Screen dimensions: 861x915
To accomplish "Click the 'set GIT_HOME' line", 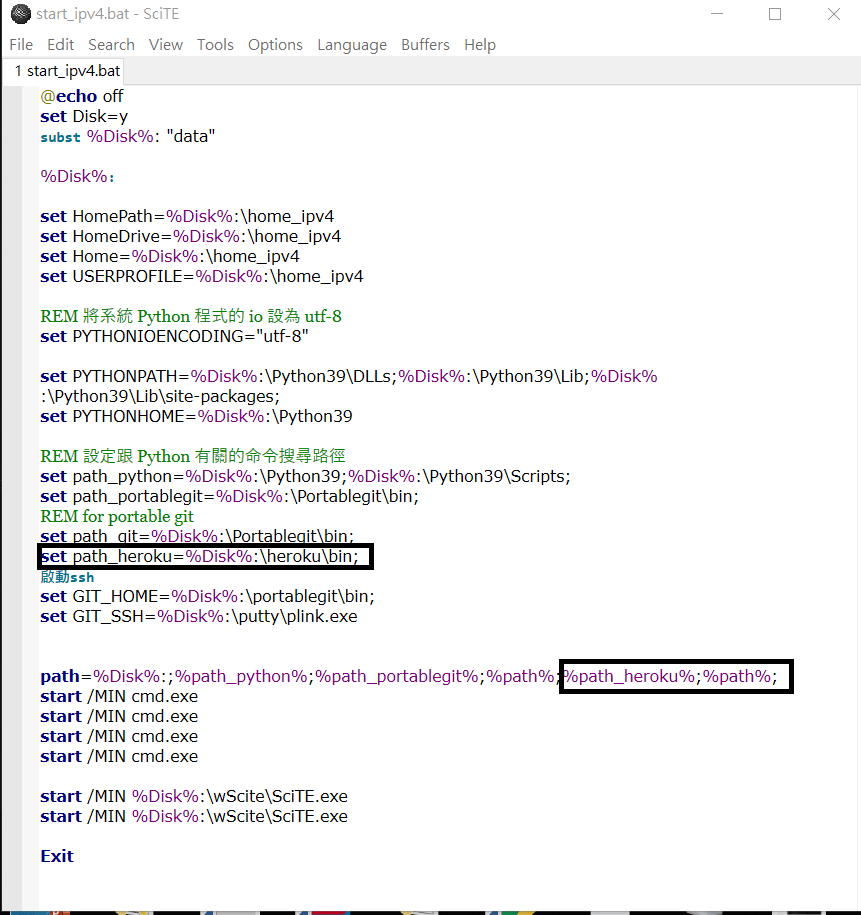I will click(x=207, y=596).
